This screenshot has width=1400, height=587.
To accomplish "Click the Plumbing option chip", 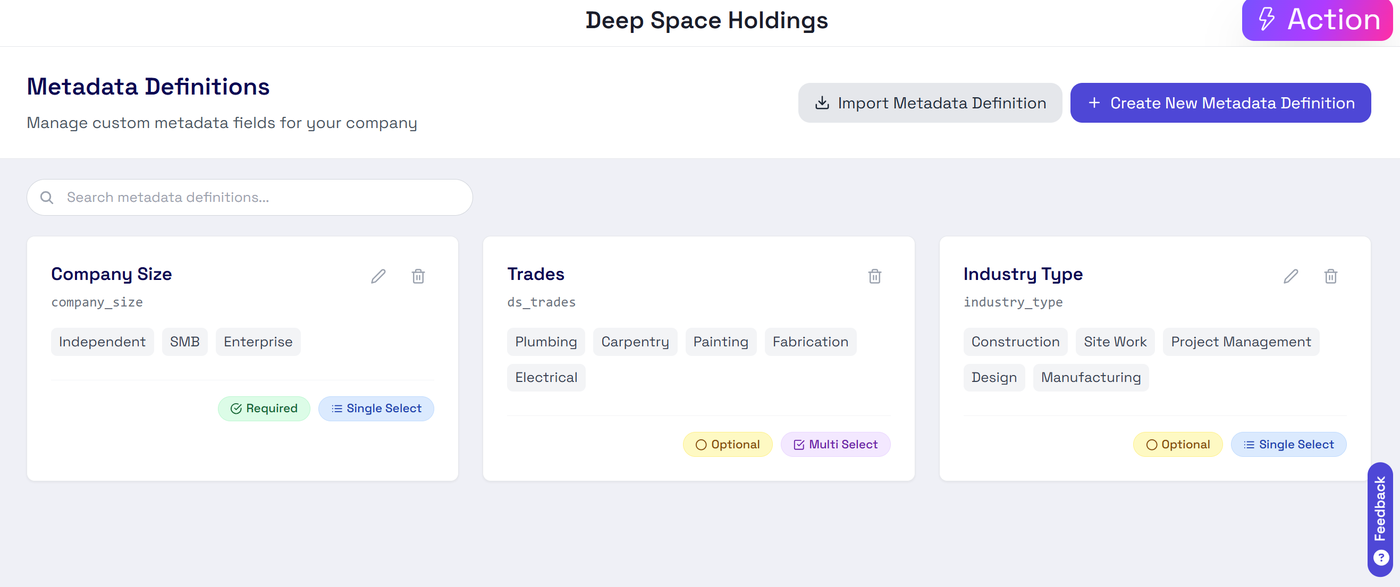I will (546, 342).
